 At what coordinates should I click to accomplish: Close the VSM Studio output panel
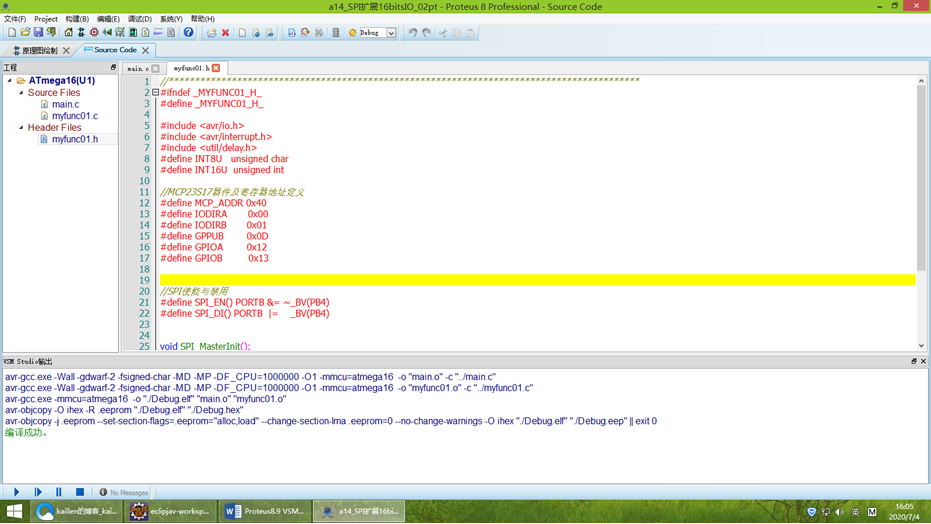click(x=923, y=361)
